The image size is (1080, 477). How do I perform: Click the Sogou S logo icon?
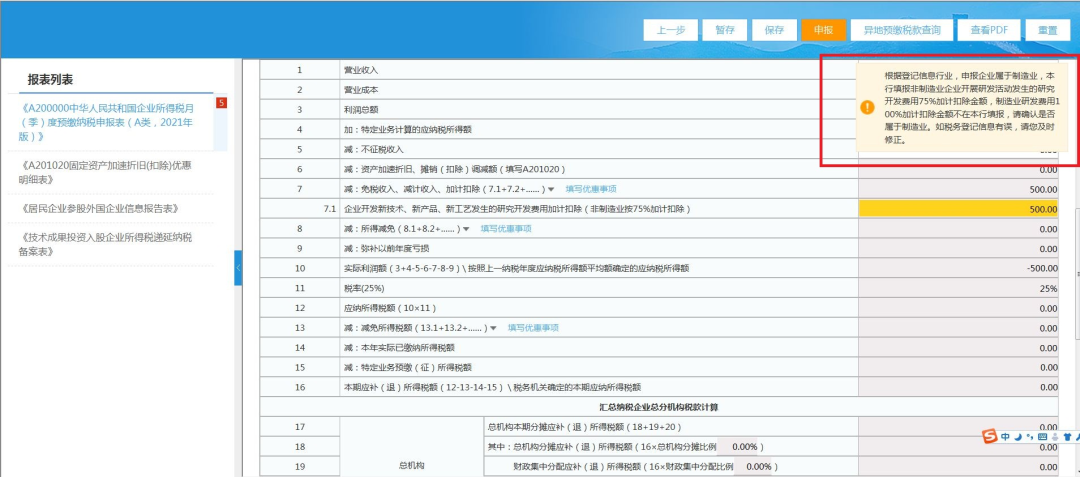click(990, 436)
